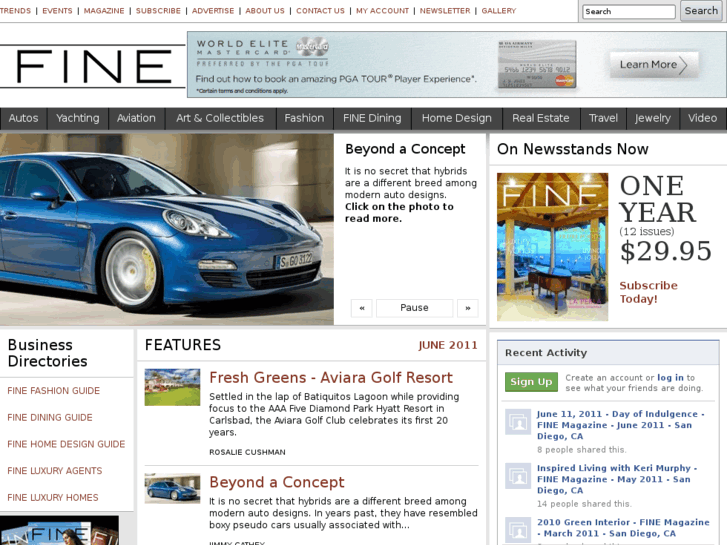
Task: Pause the featured slideshow
Action: [x=415, y=308]
